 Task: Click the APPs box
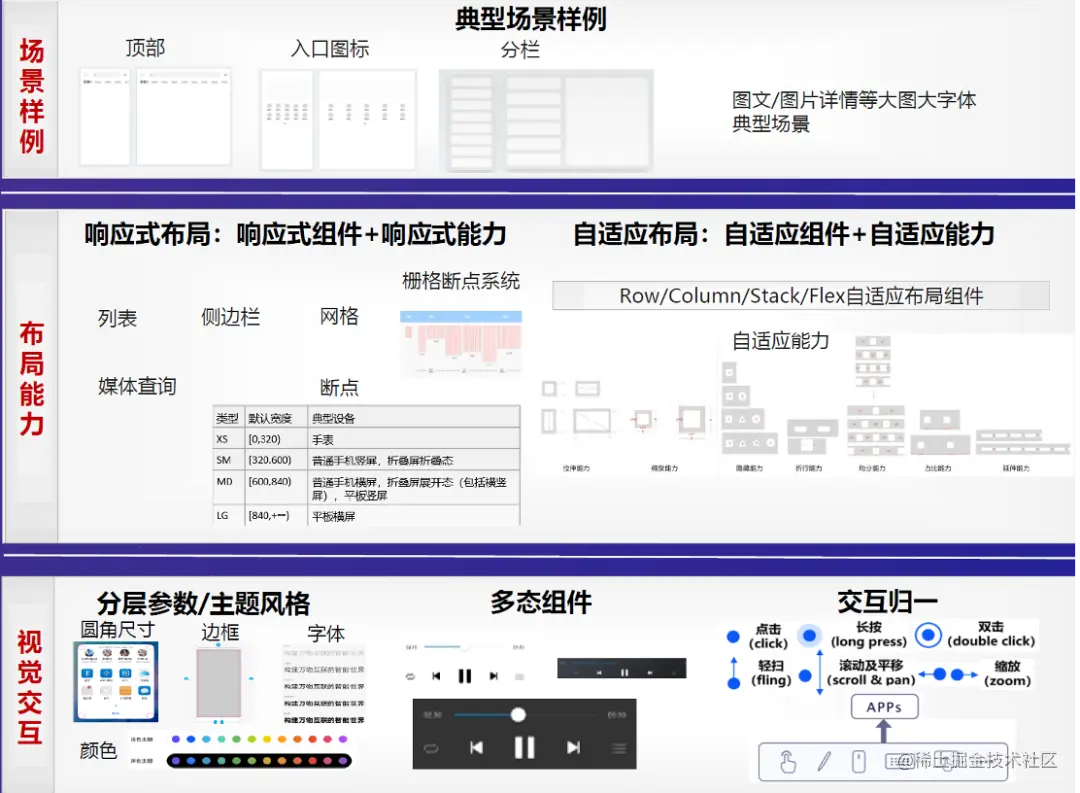pos(884,707)
